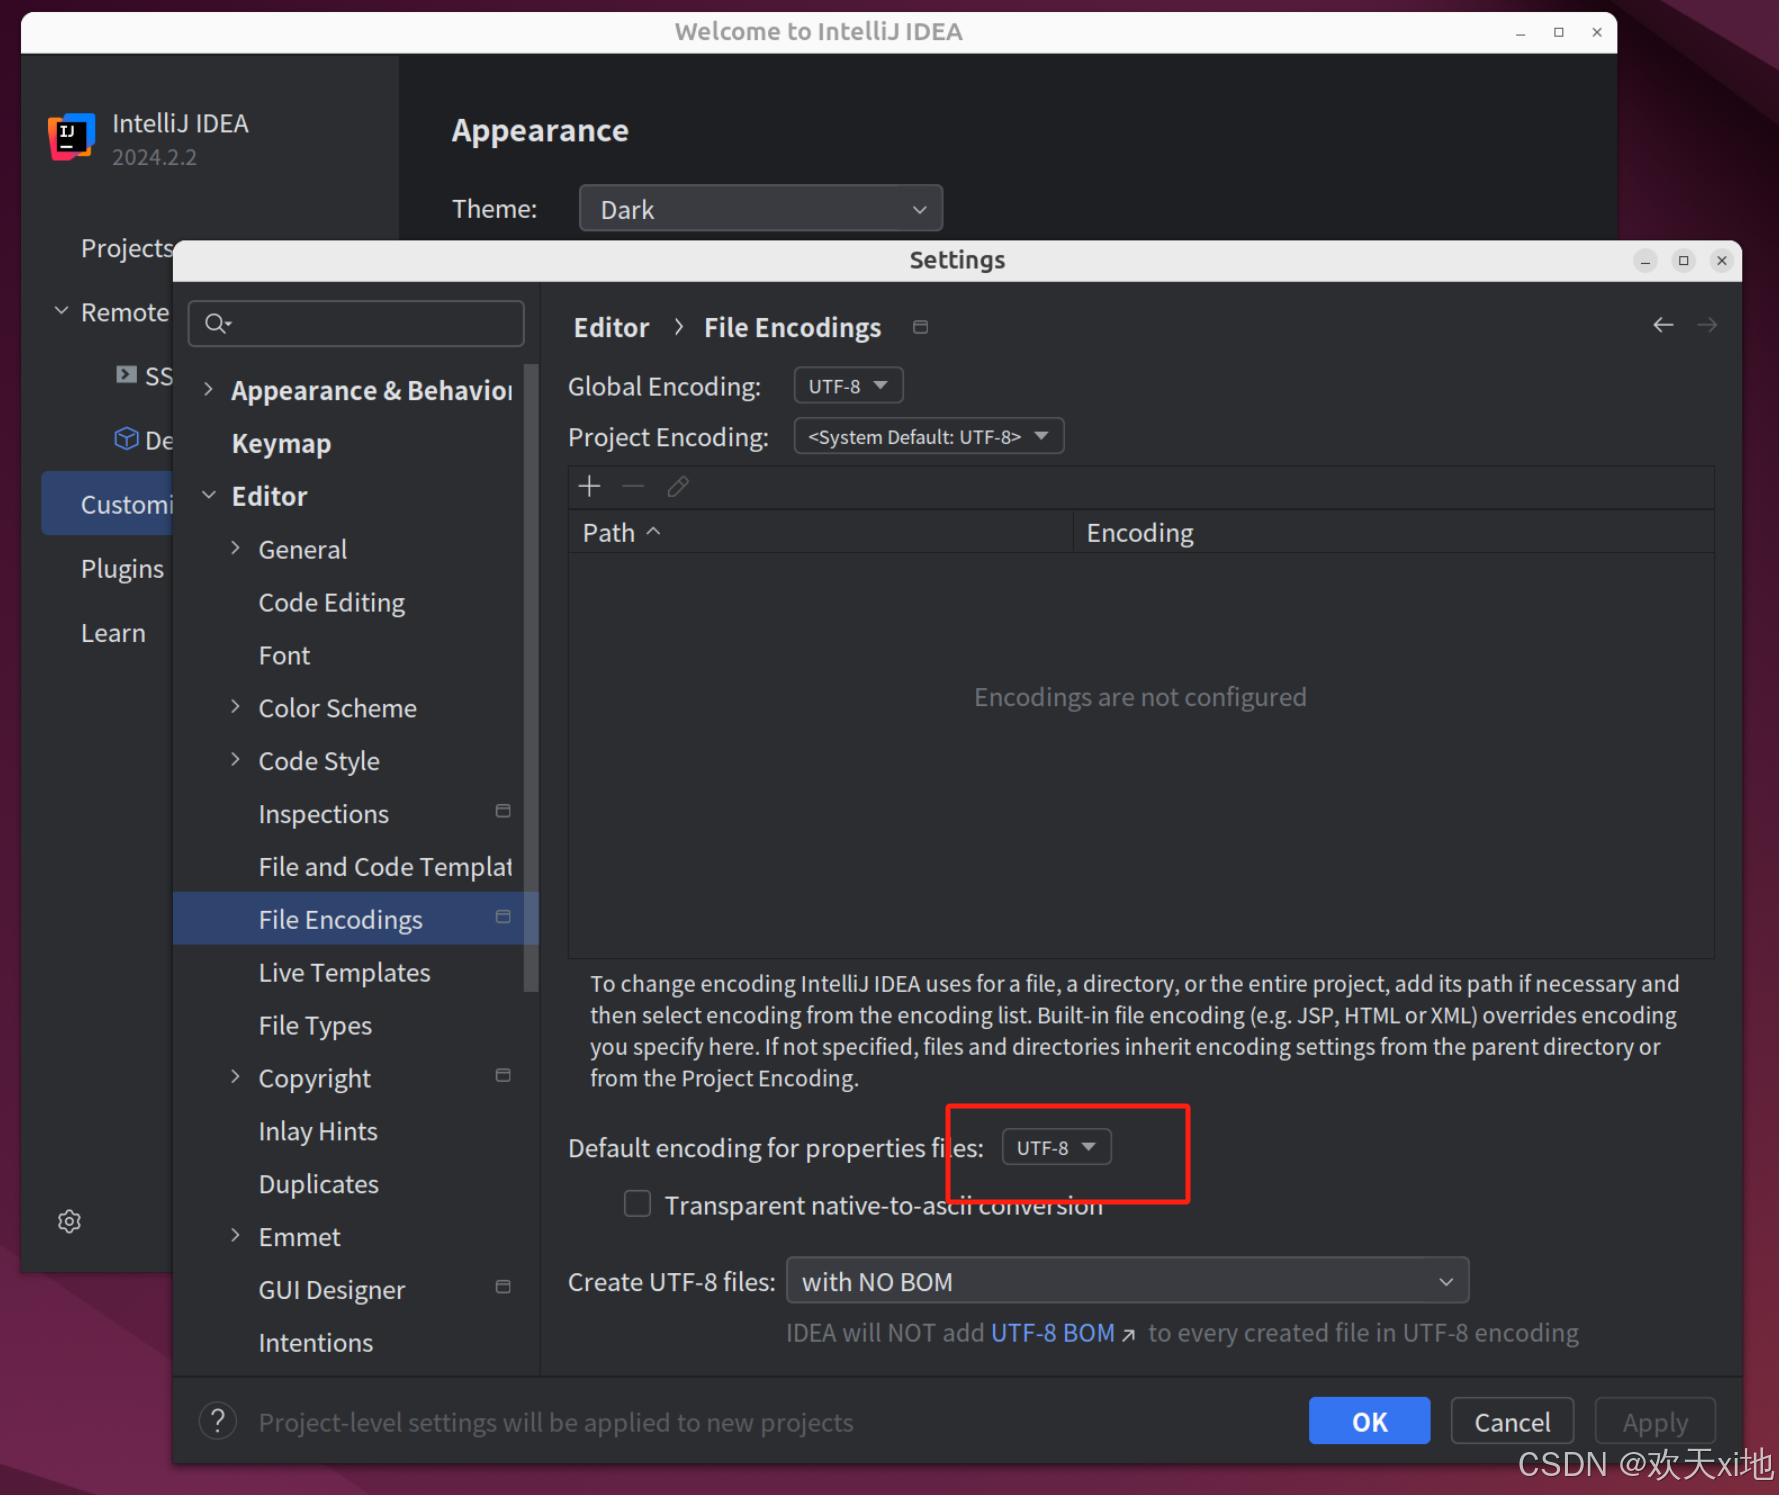The image size is (1779, 1495).
Task: Expand the Emmet node
Action: pyautogui.click(x=235, y=1237)
